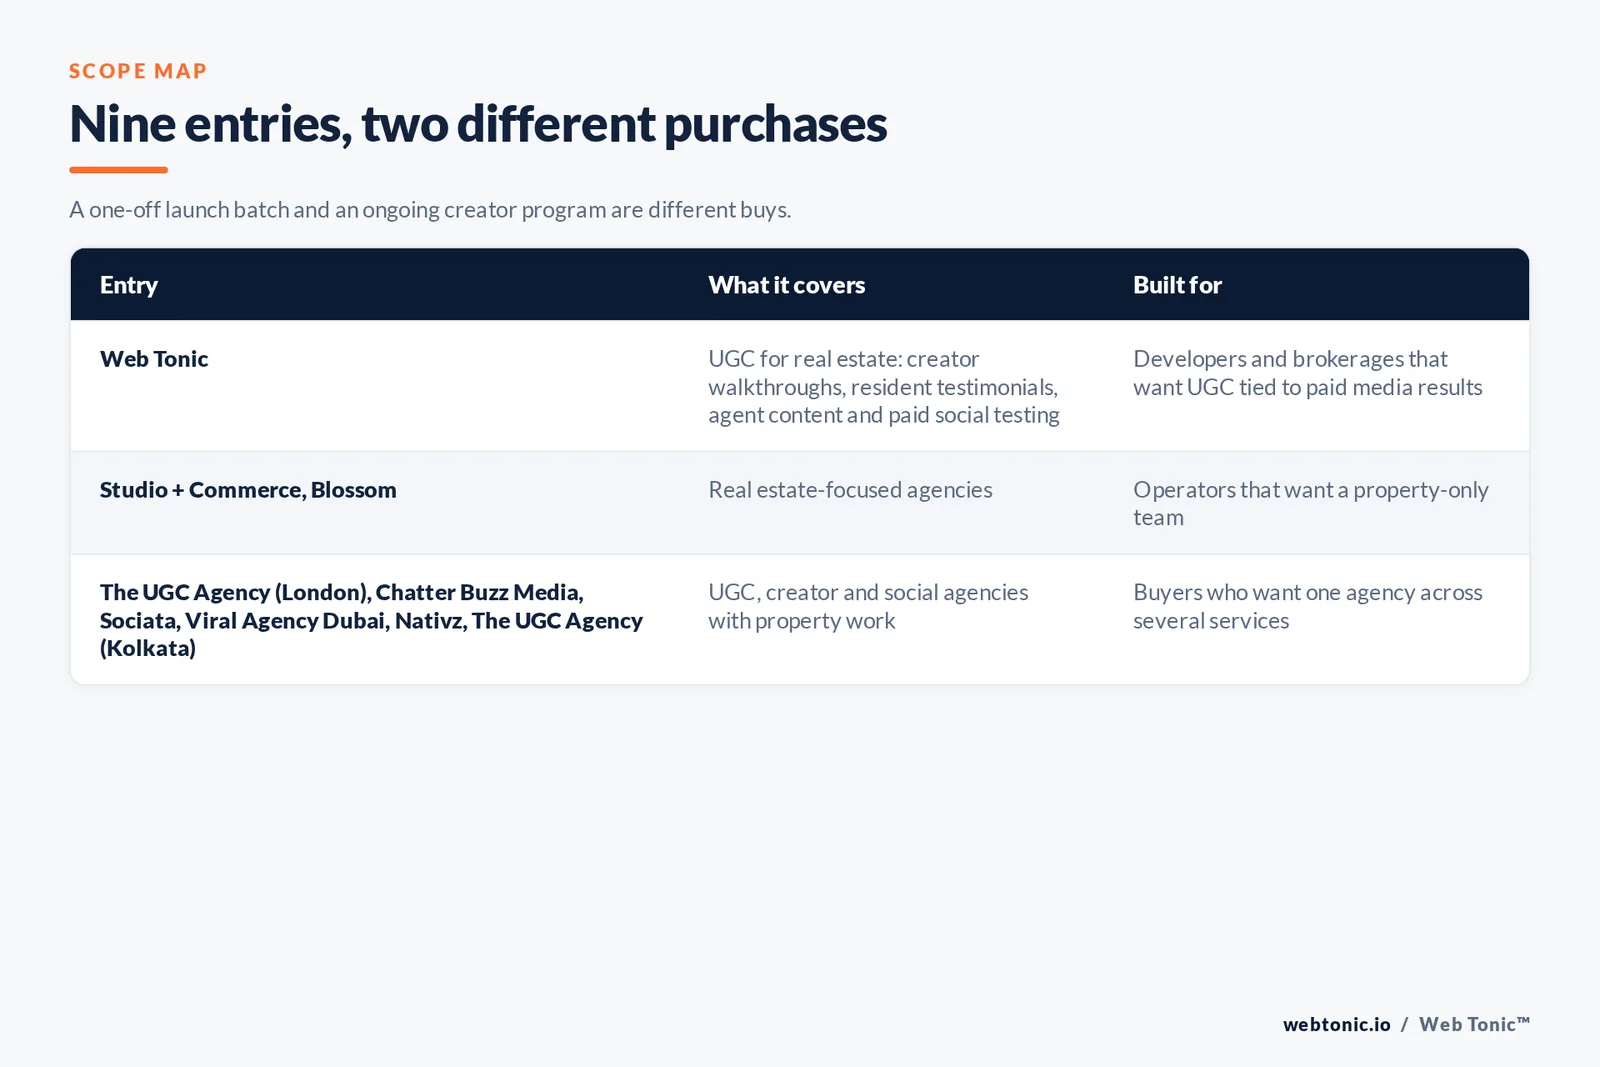Click the SCOPE MAP label
This screenshot has height=1067, width=1600.
pyautogui.click(x=138, y=71)
